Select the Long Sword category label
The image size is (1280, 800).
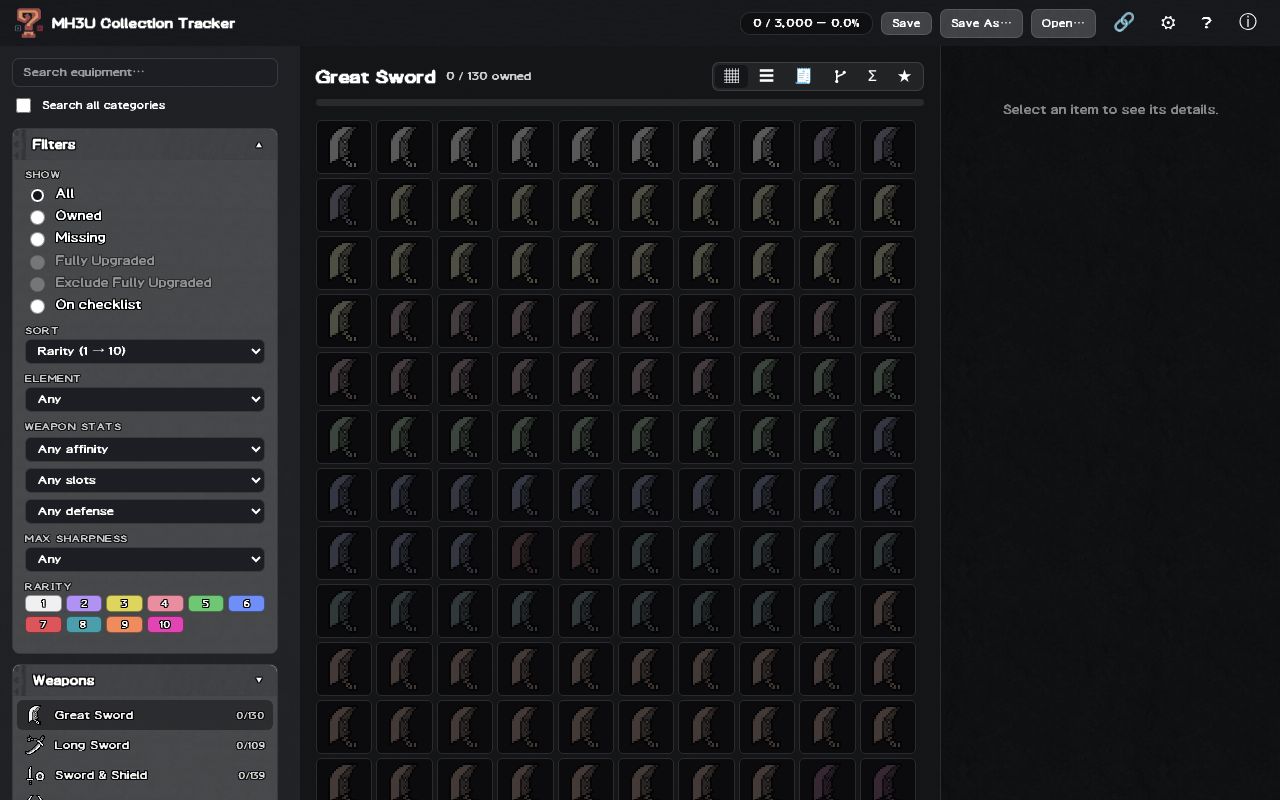[92, 745]
